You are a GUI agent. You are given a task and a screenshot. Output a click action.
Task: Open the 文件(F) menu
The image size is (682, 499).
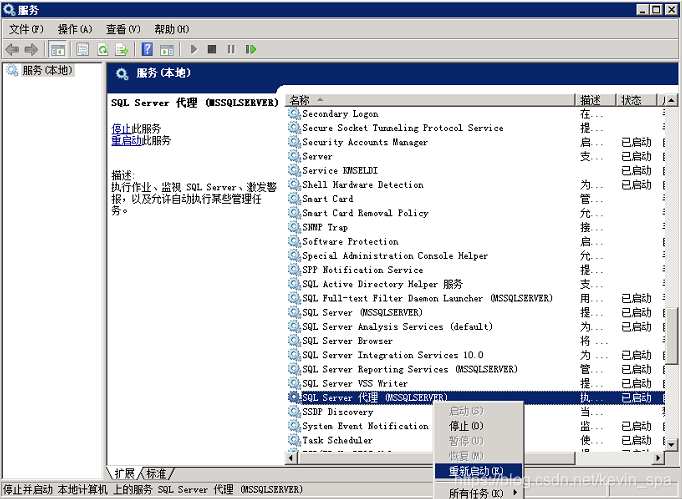pos(26,29)
